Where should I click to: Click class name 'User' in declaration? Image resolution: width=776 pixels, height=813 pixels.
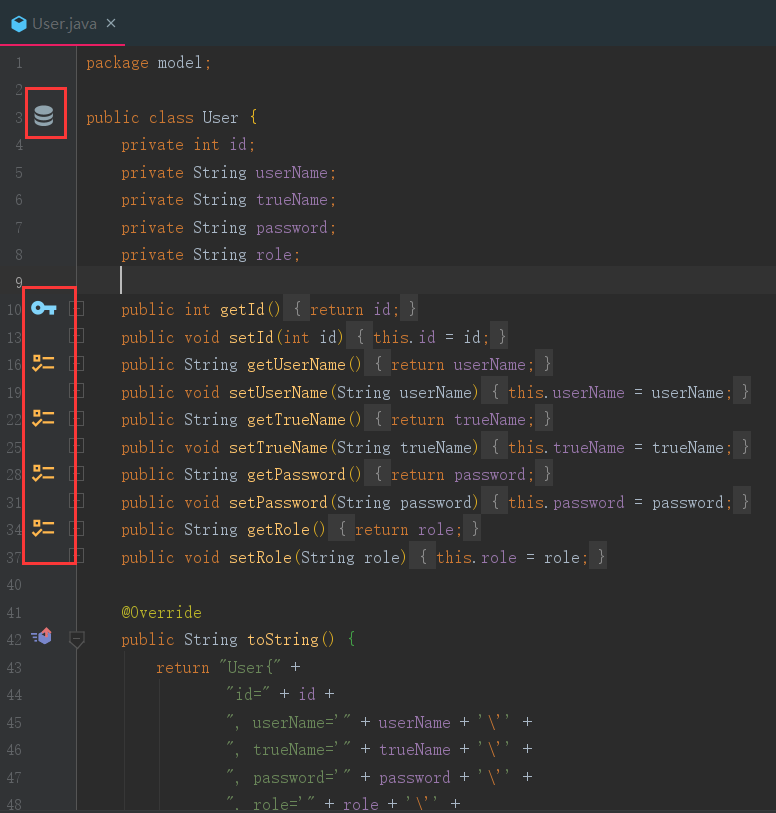pyautogui.click(x=220, y=118)
